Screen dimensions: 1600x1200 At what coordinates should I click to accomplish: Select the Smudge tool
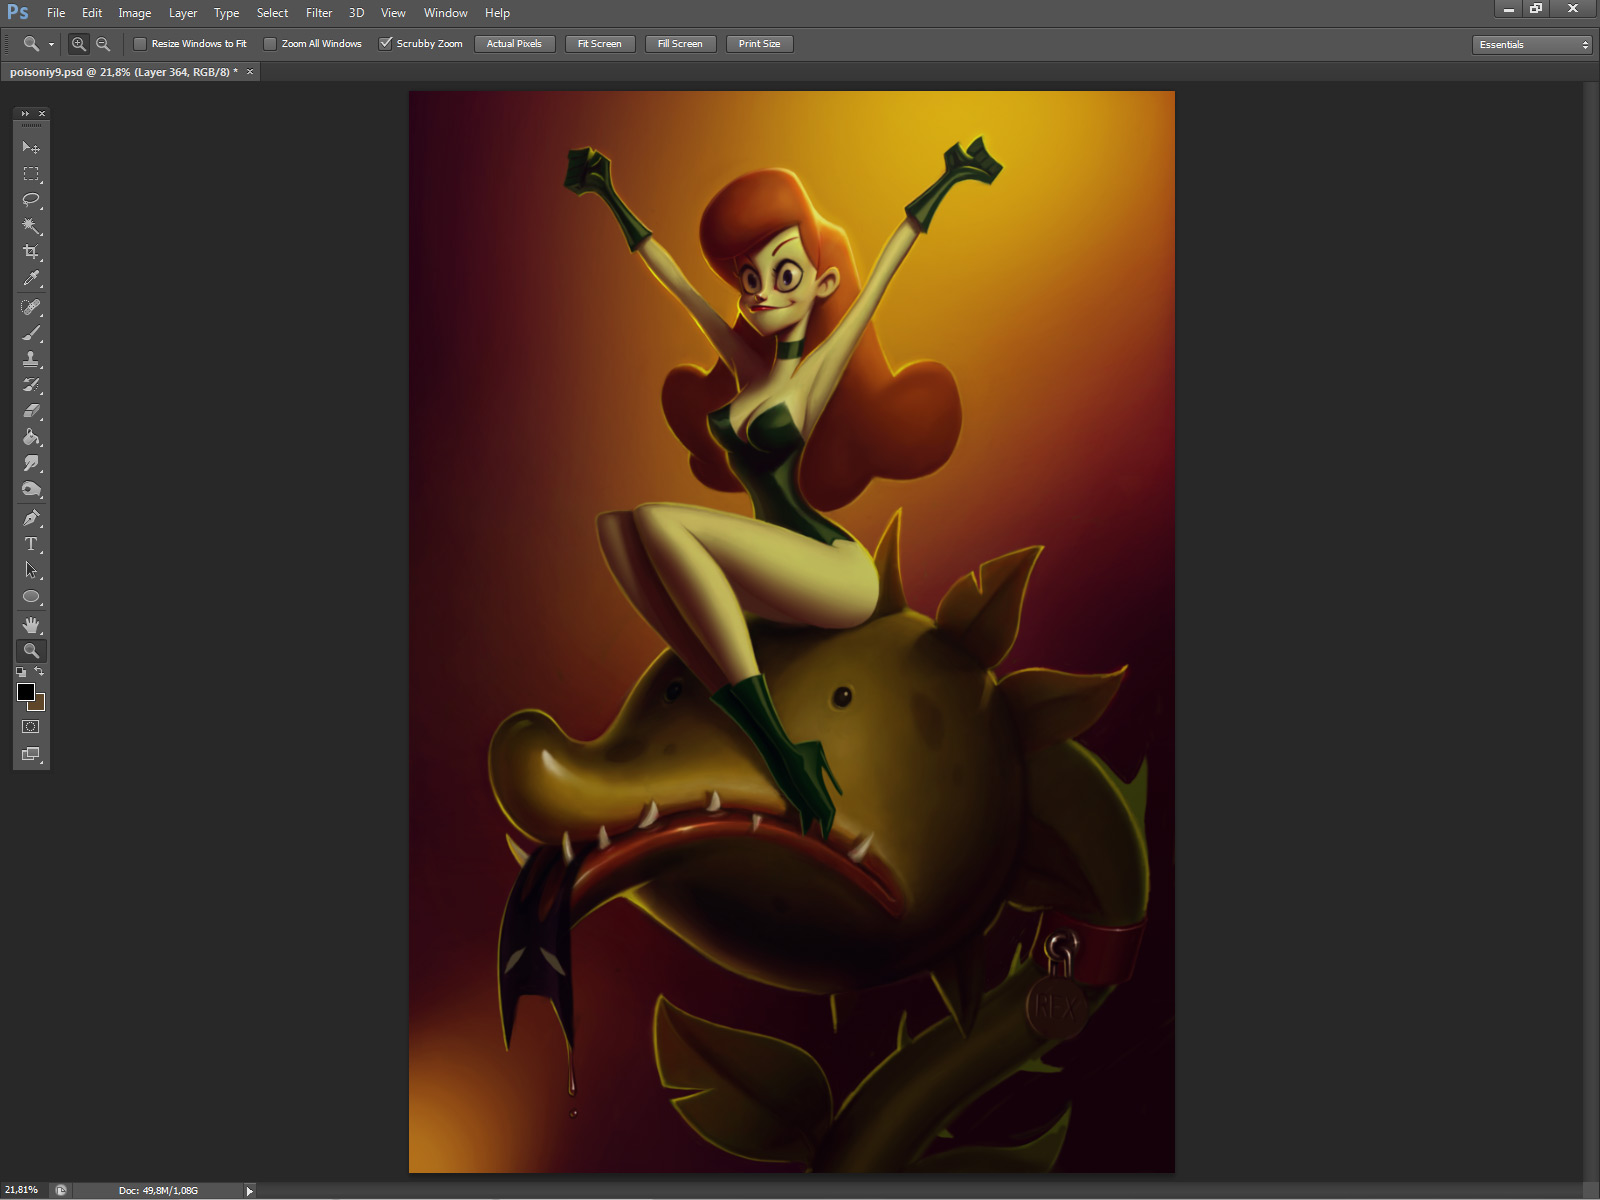[x=31, y=463]
